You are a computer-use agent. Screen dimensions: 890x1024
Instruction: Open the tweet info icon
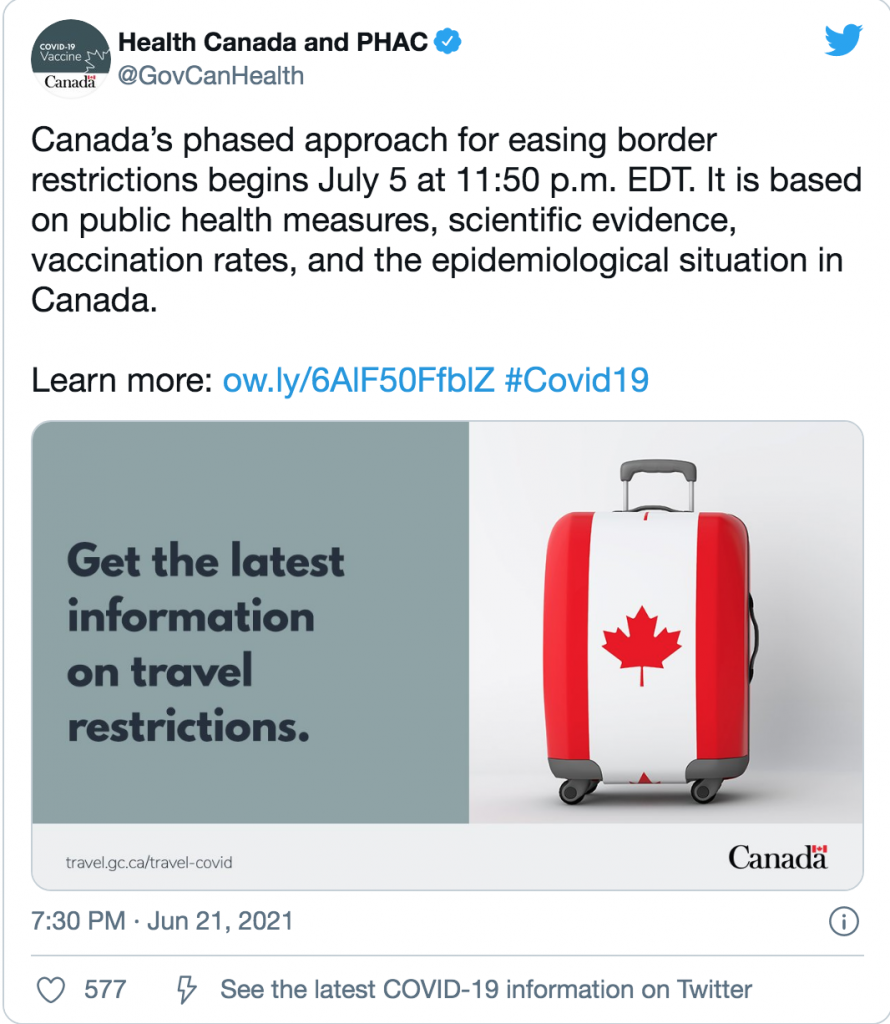pyautogui.click(x=844, y=921)
